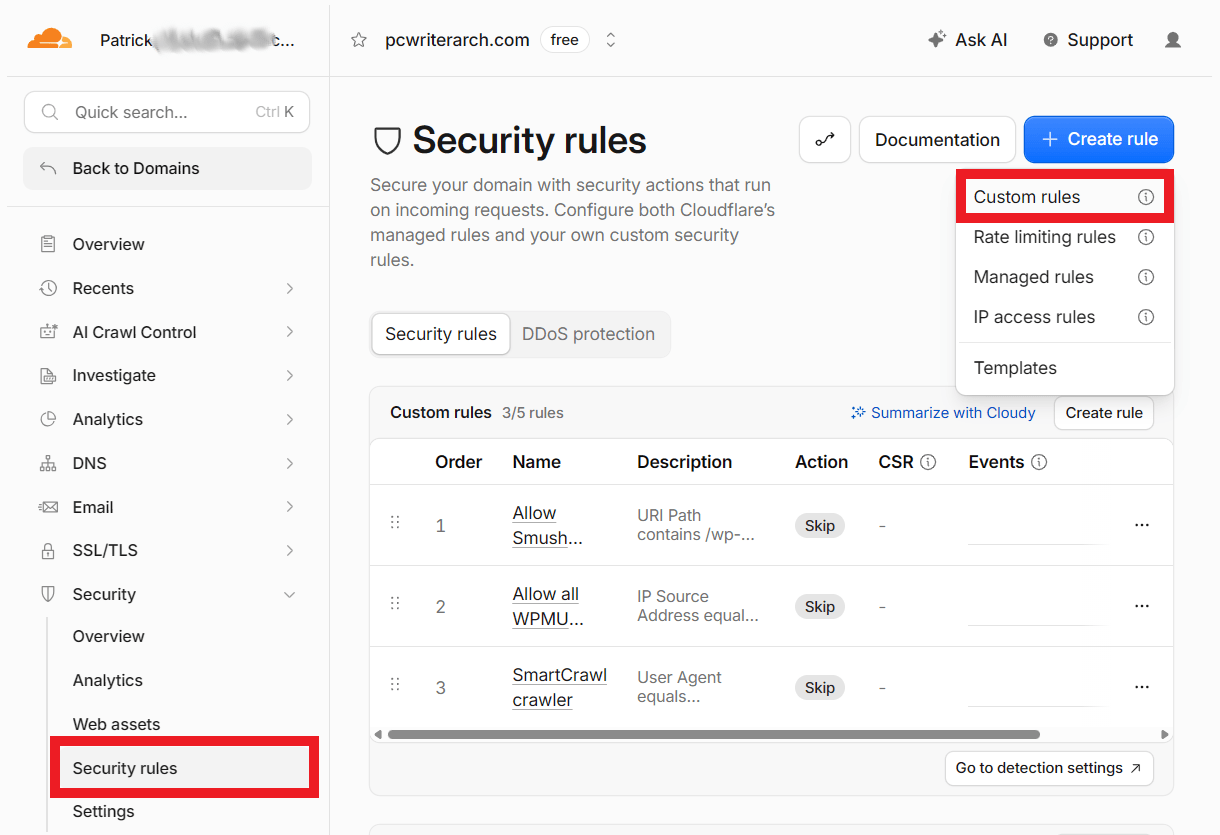
Task: Switch to the Security rules tab
Action: [441, 334]
